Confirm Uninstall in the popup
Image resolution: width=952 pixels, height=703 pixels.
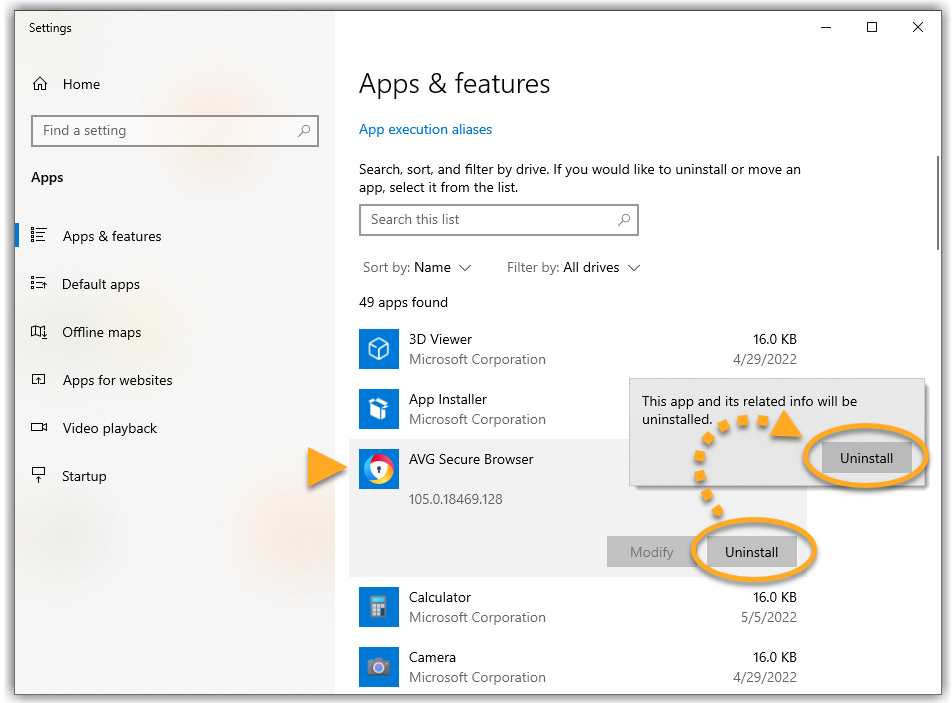tap(866, 458)
